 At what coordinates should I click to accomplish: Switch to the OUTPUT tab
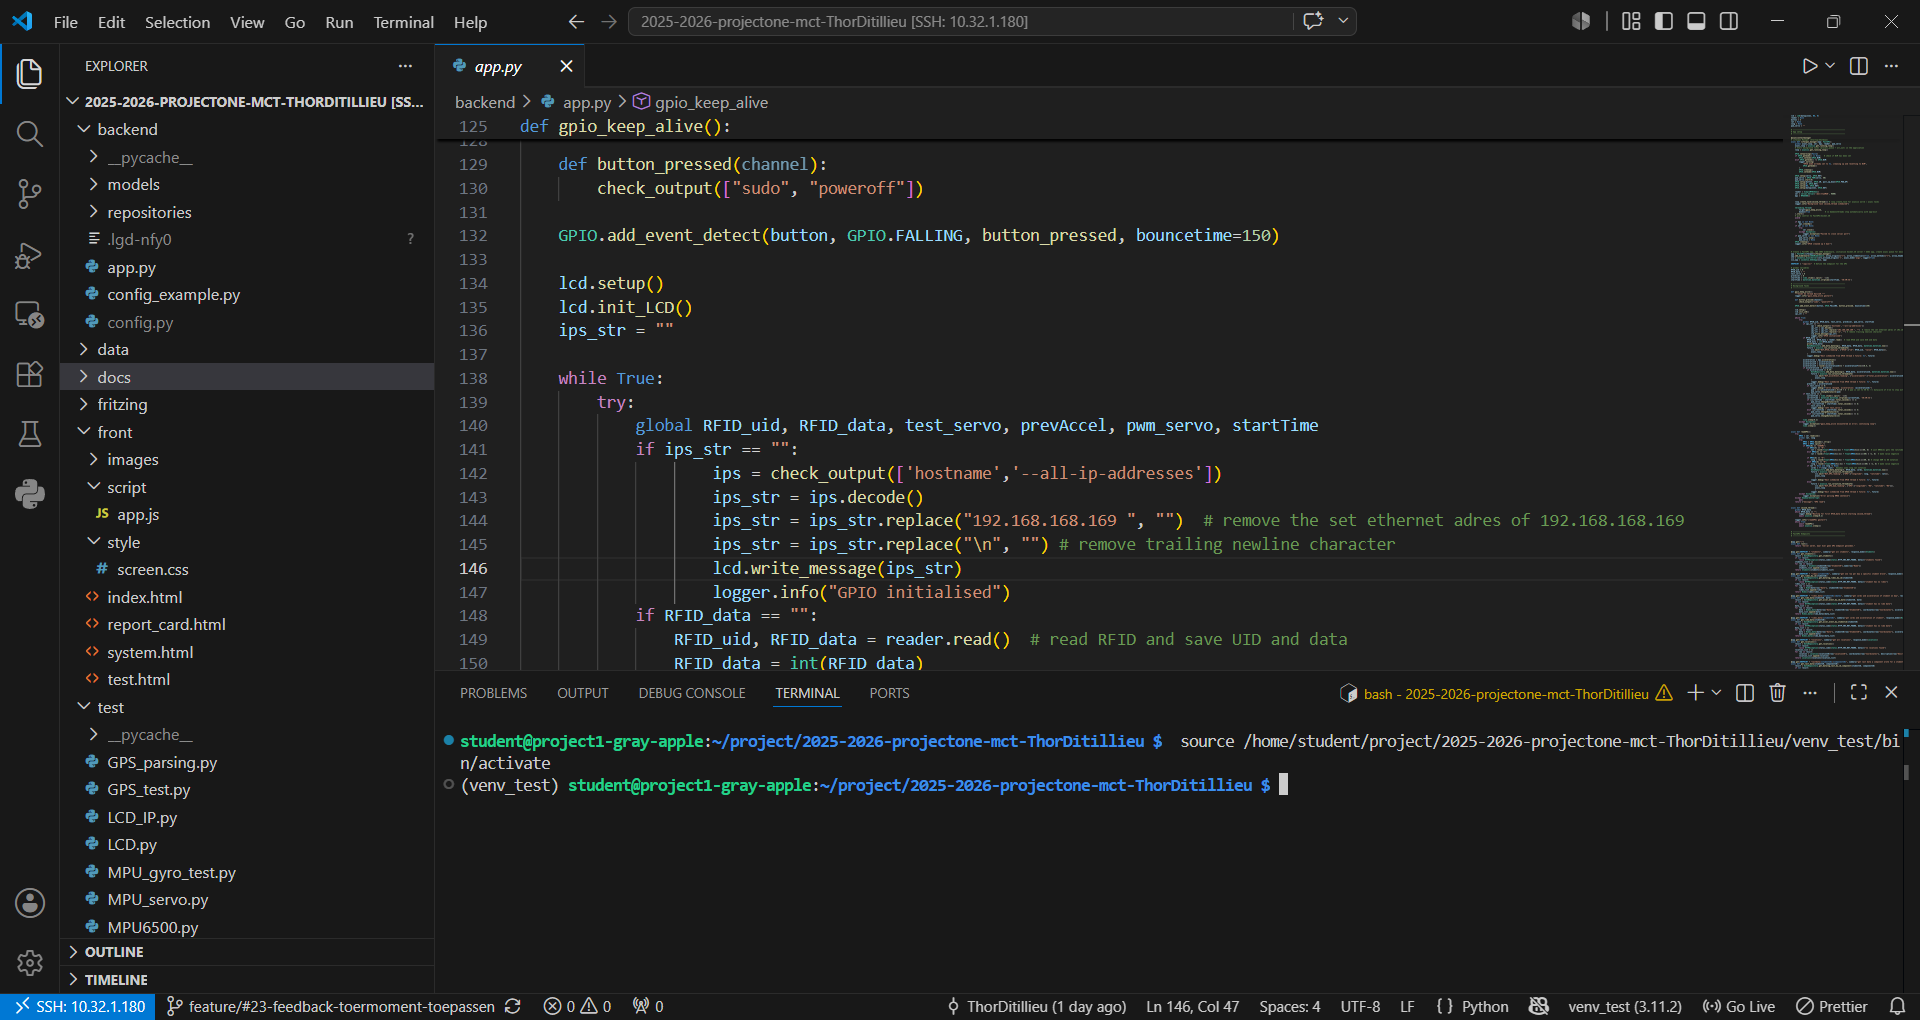(583, 693)
